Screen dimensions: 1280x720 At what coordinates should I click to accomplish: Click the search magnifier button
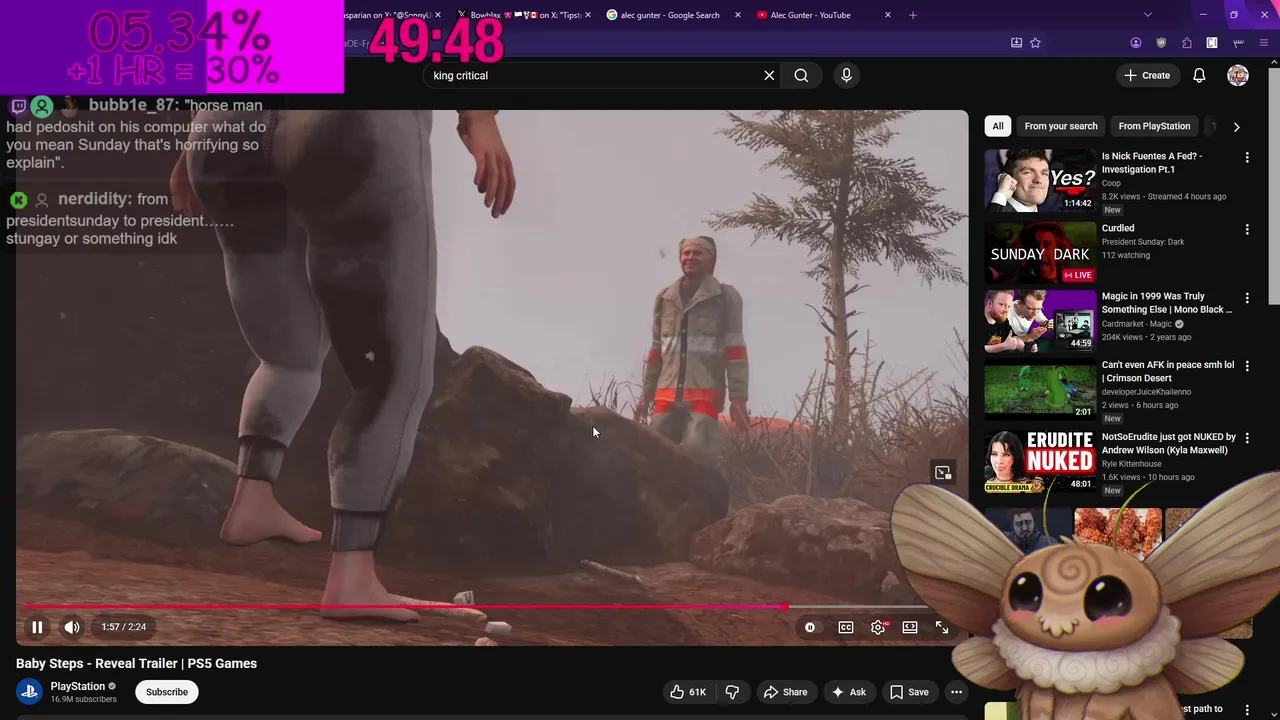[x=801, y=75]
